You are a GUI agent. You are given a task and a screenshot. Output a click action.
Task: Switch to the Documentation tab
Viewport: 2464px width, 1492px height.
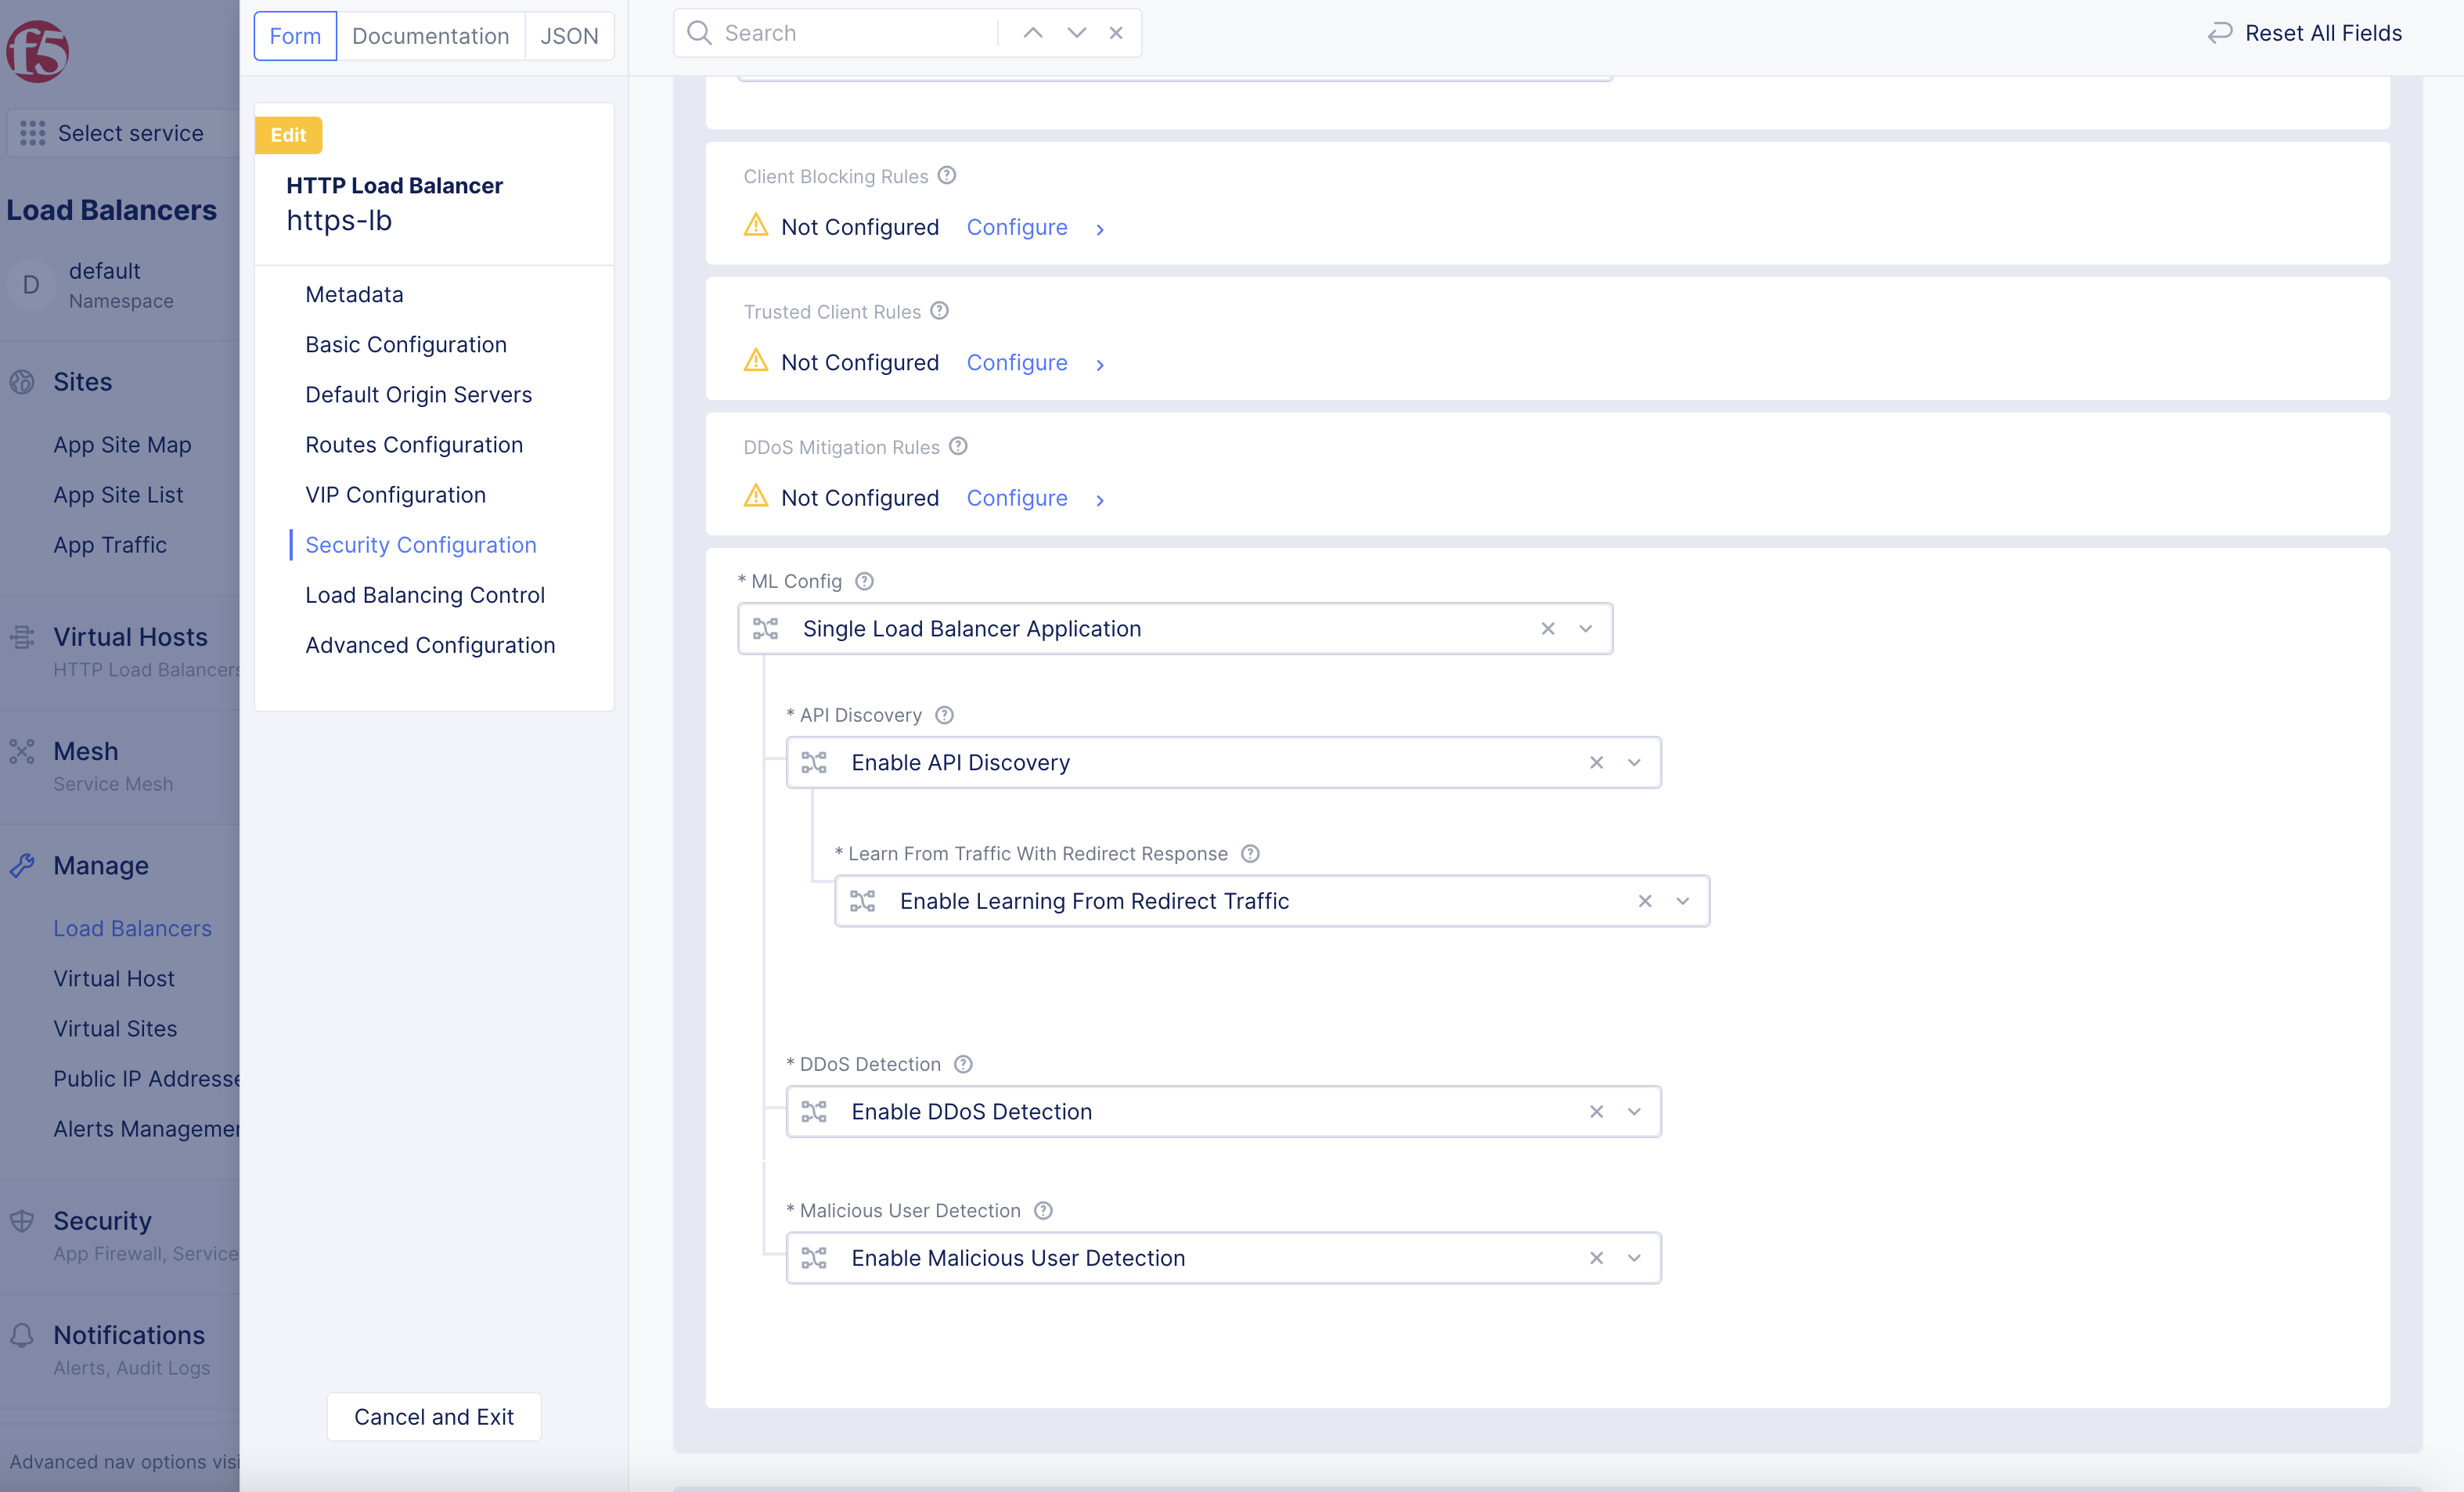[x=430, y=36]
